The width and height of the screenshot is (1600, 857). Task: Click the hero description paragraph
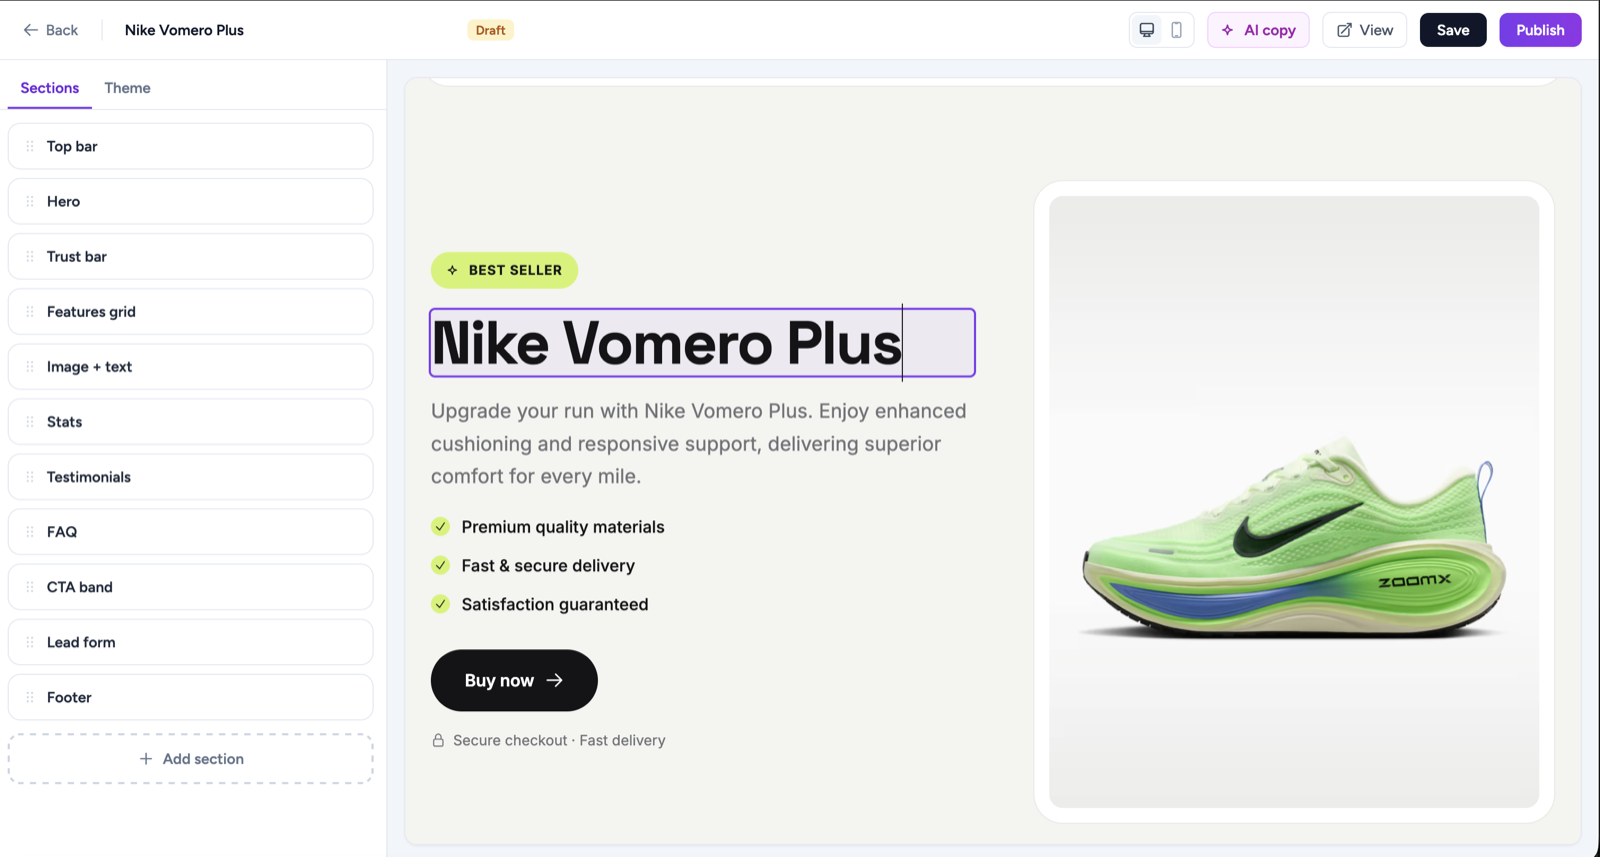click(x=700, y=443)
